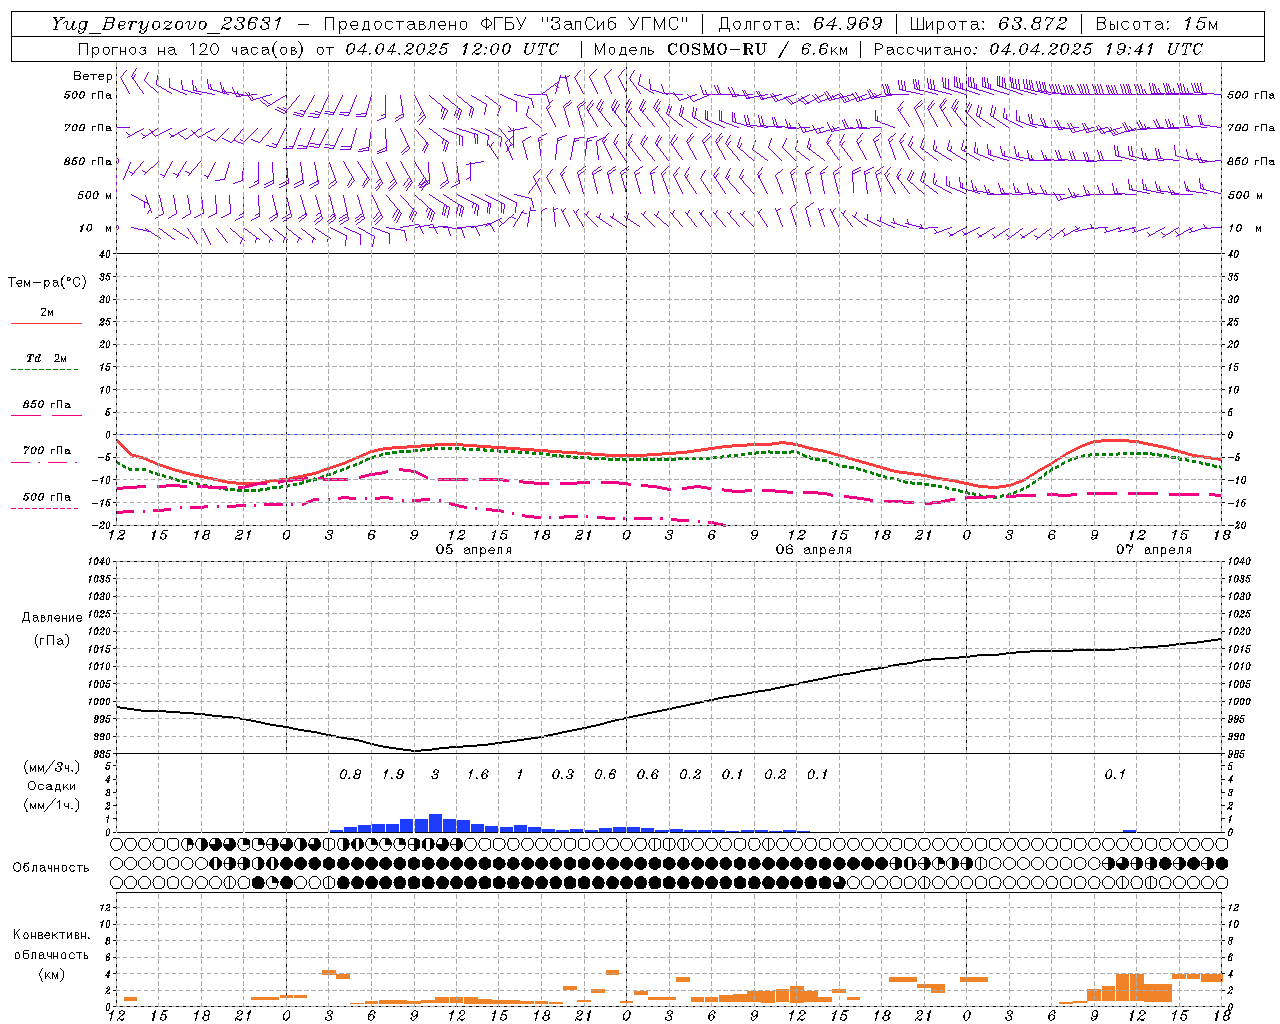The height and width of the screenshot is (1024, 1280).
Task: Click the 'Долгота: 64.969' longitude value
Action: point(800,24)
